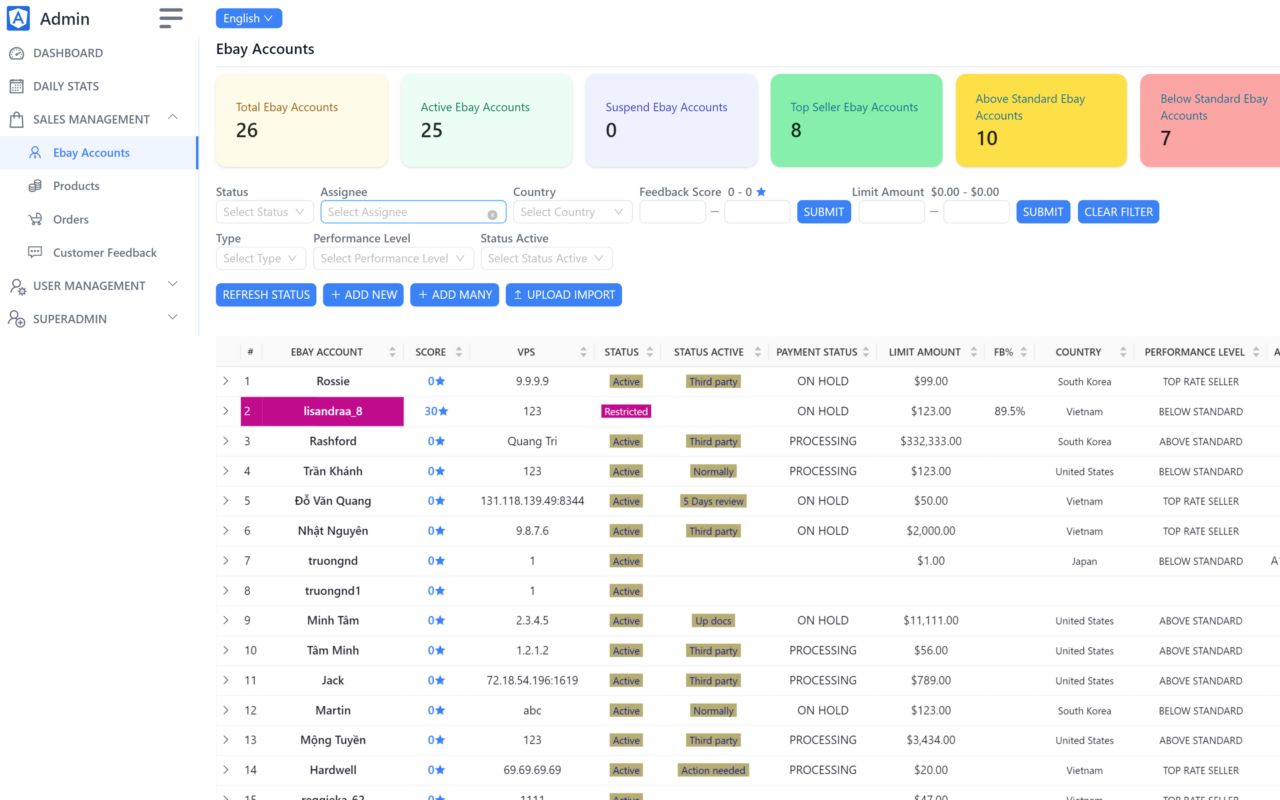Image resolution: width=1280 pixels, height=800 pixels.
Task: Click the Orders cart icon
Action: coord(35,219)
